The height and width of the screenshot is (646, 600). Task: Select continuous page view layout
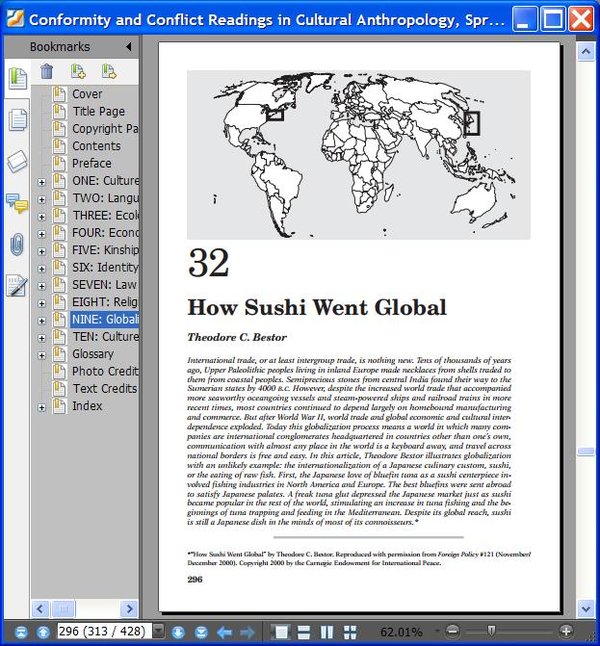tap(304, 632)
